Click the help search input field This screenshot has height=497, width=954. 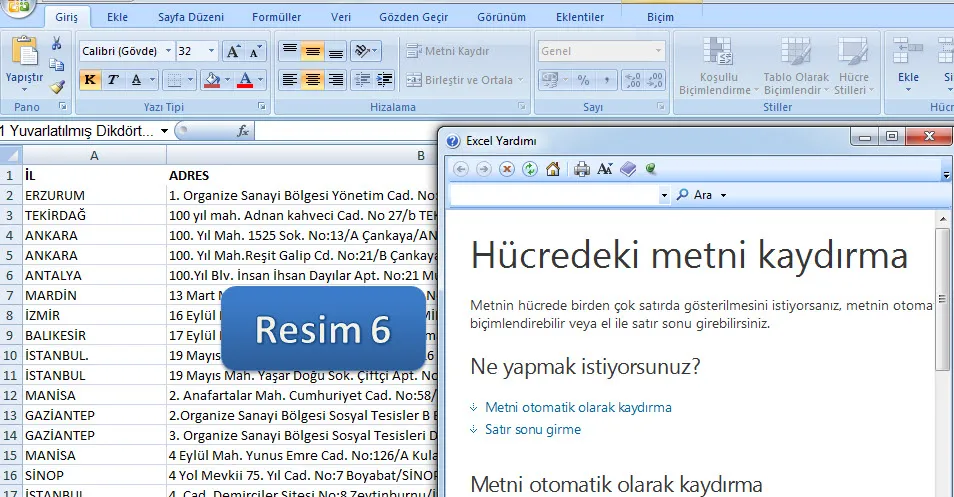tap(555, 195)
